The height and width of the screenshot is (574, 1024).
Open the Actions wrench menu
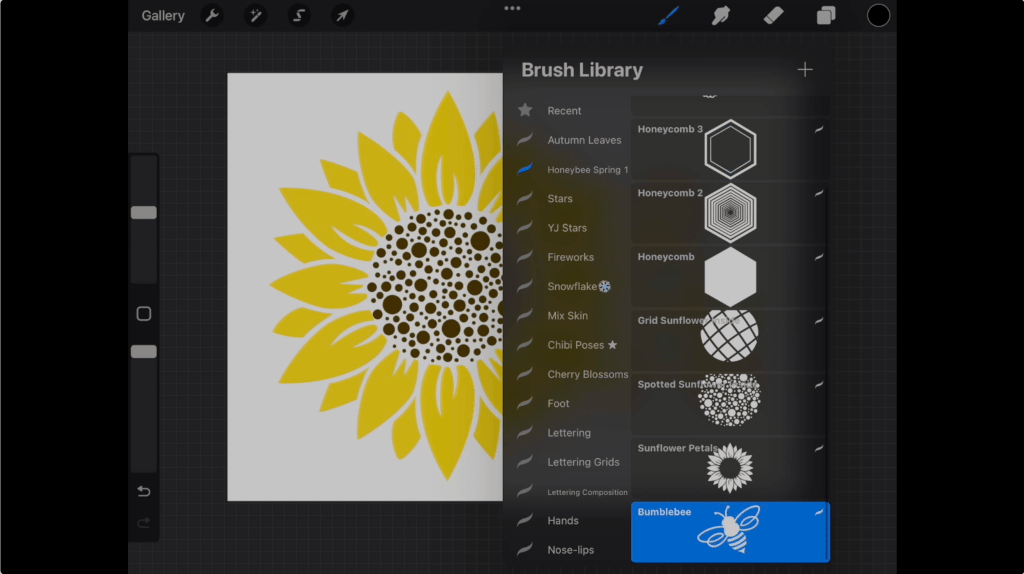click(212, 16)
